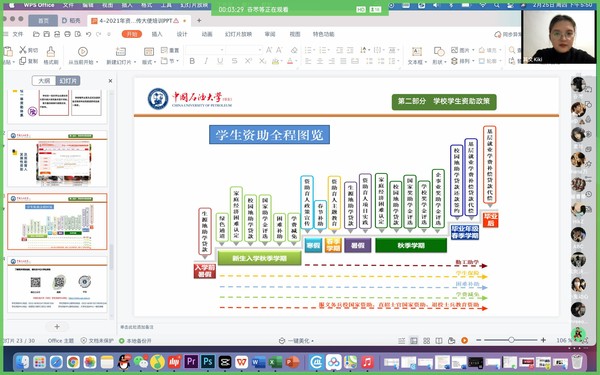Expand the Shapes (形状) dropdown
Viewport: 600px width, 375px height.
(439, 55)
